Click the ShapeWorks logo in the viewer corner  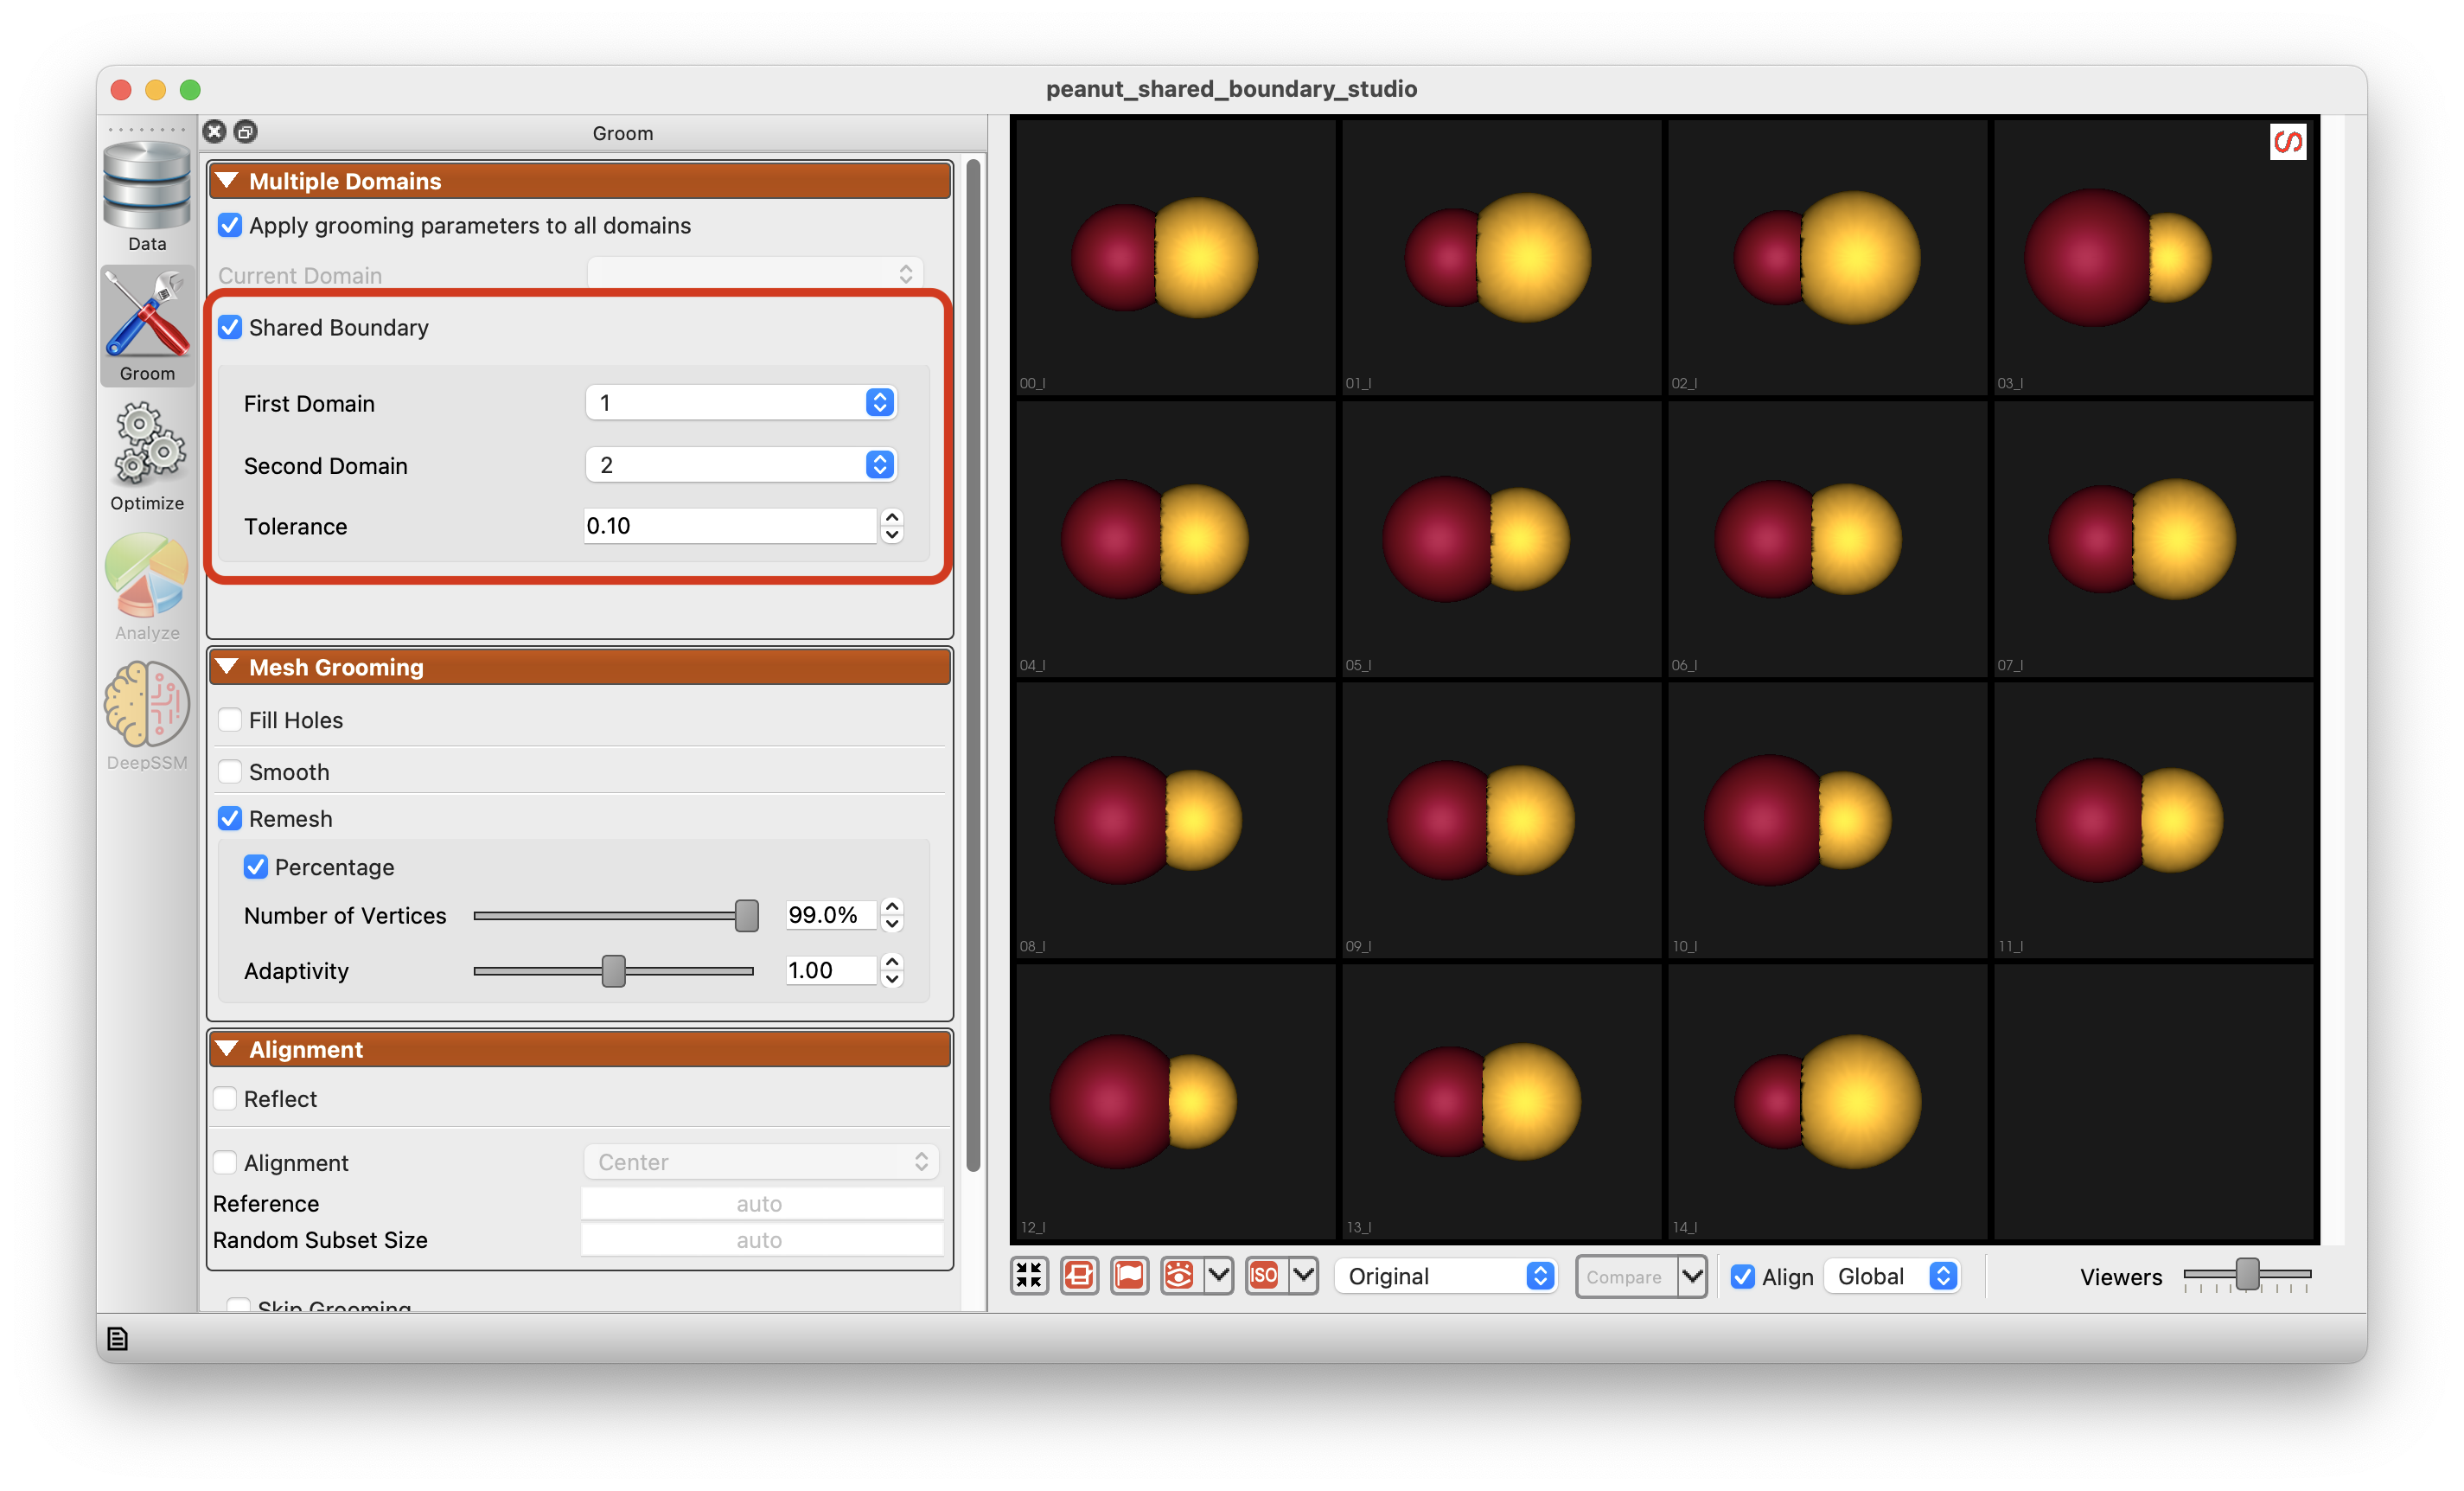tap(2286, 142)
